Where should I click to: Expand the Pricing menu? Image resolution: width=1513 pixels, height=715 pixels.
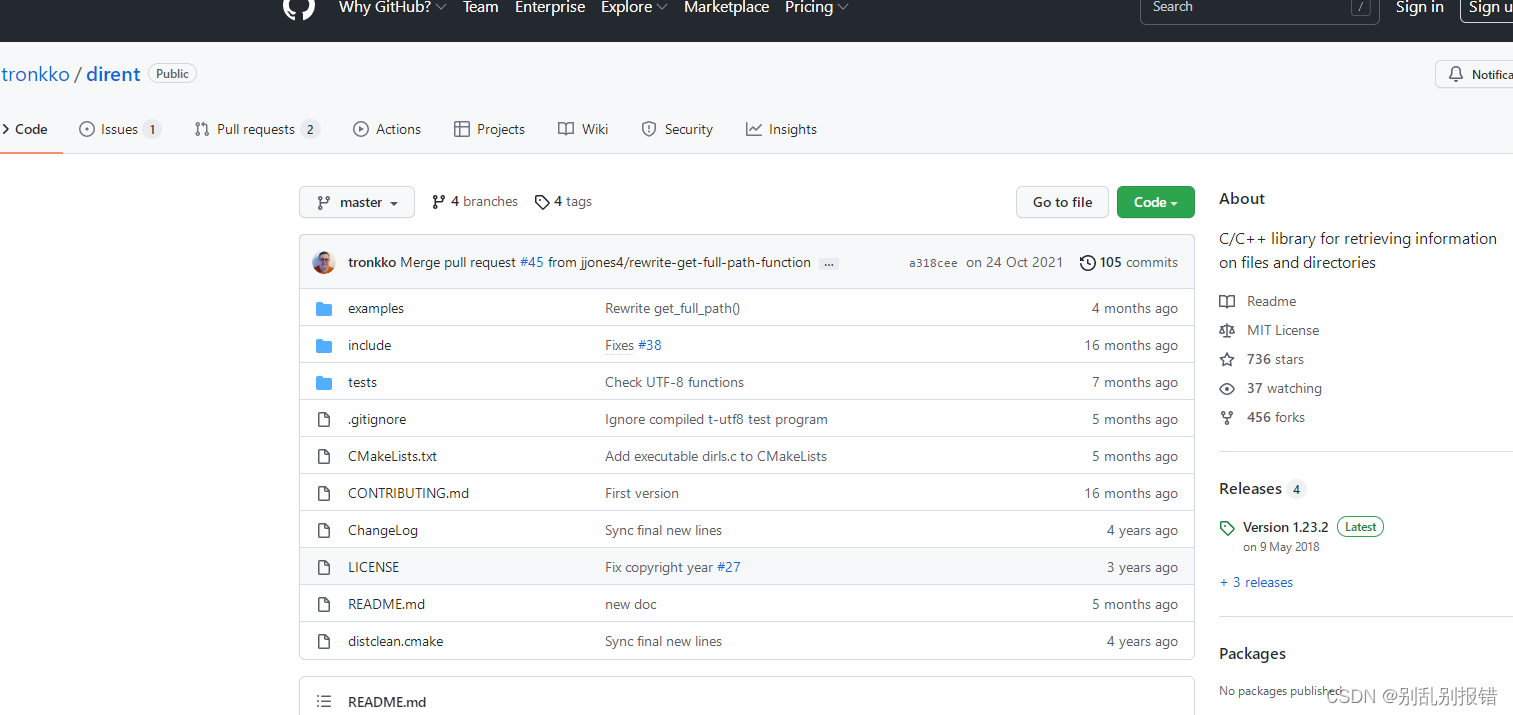click(817, 7)
